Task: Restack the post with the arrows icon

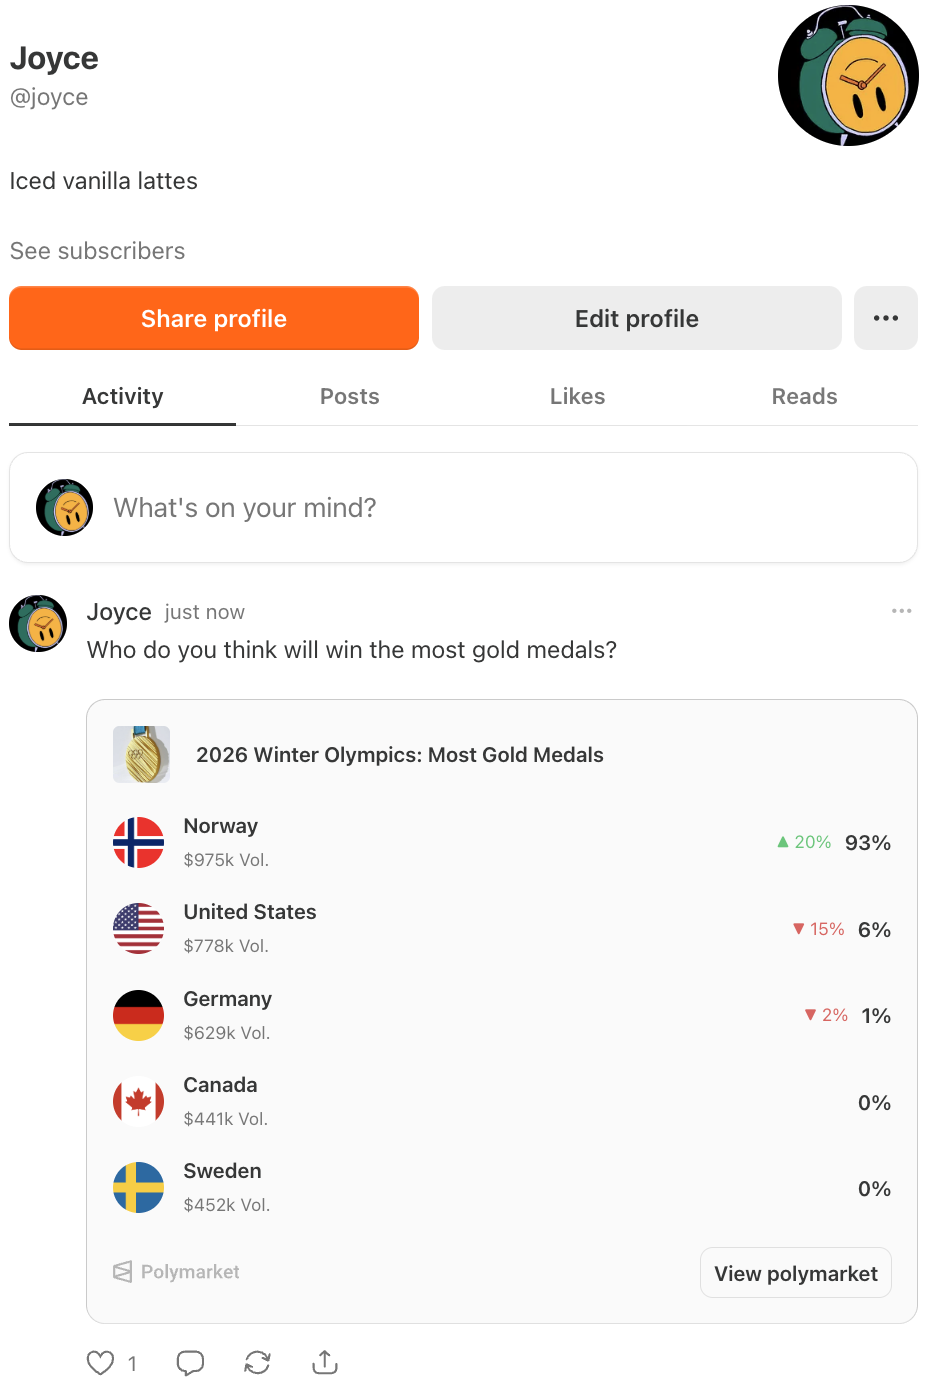Action: pyautogui.click(x=257, y=1362)
